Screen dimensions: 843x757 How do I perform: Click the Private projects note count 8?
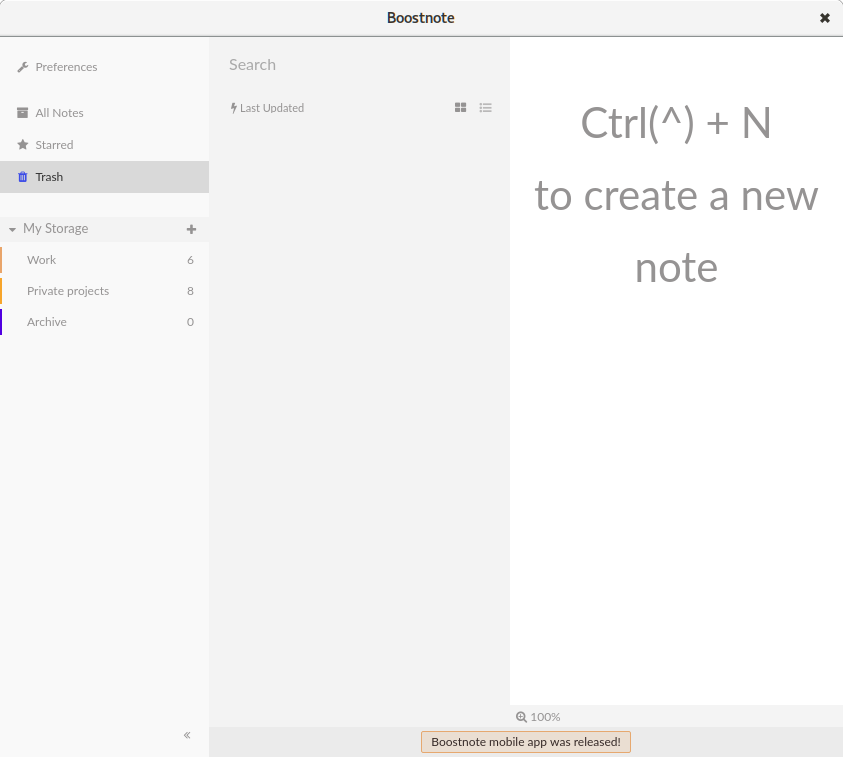click(x=190, y=291)
